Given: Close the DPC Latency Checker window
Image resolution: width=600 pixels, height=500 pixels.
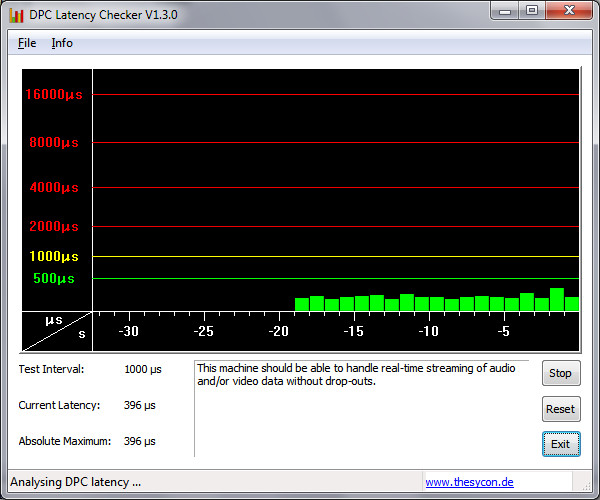Looking at the screenshot, I should [x=566, y=11].
